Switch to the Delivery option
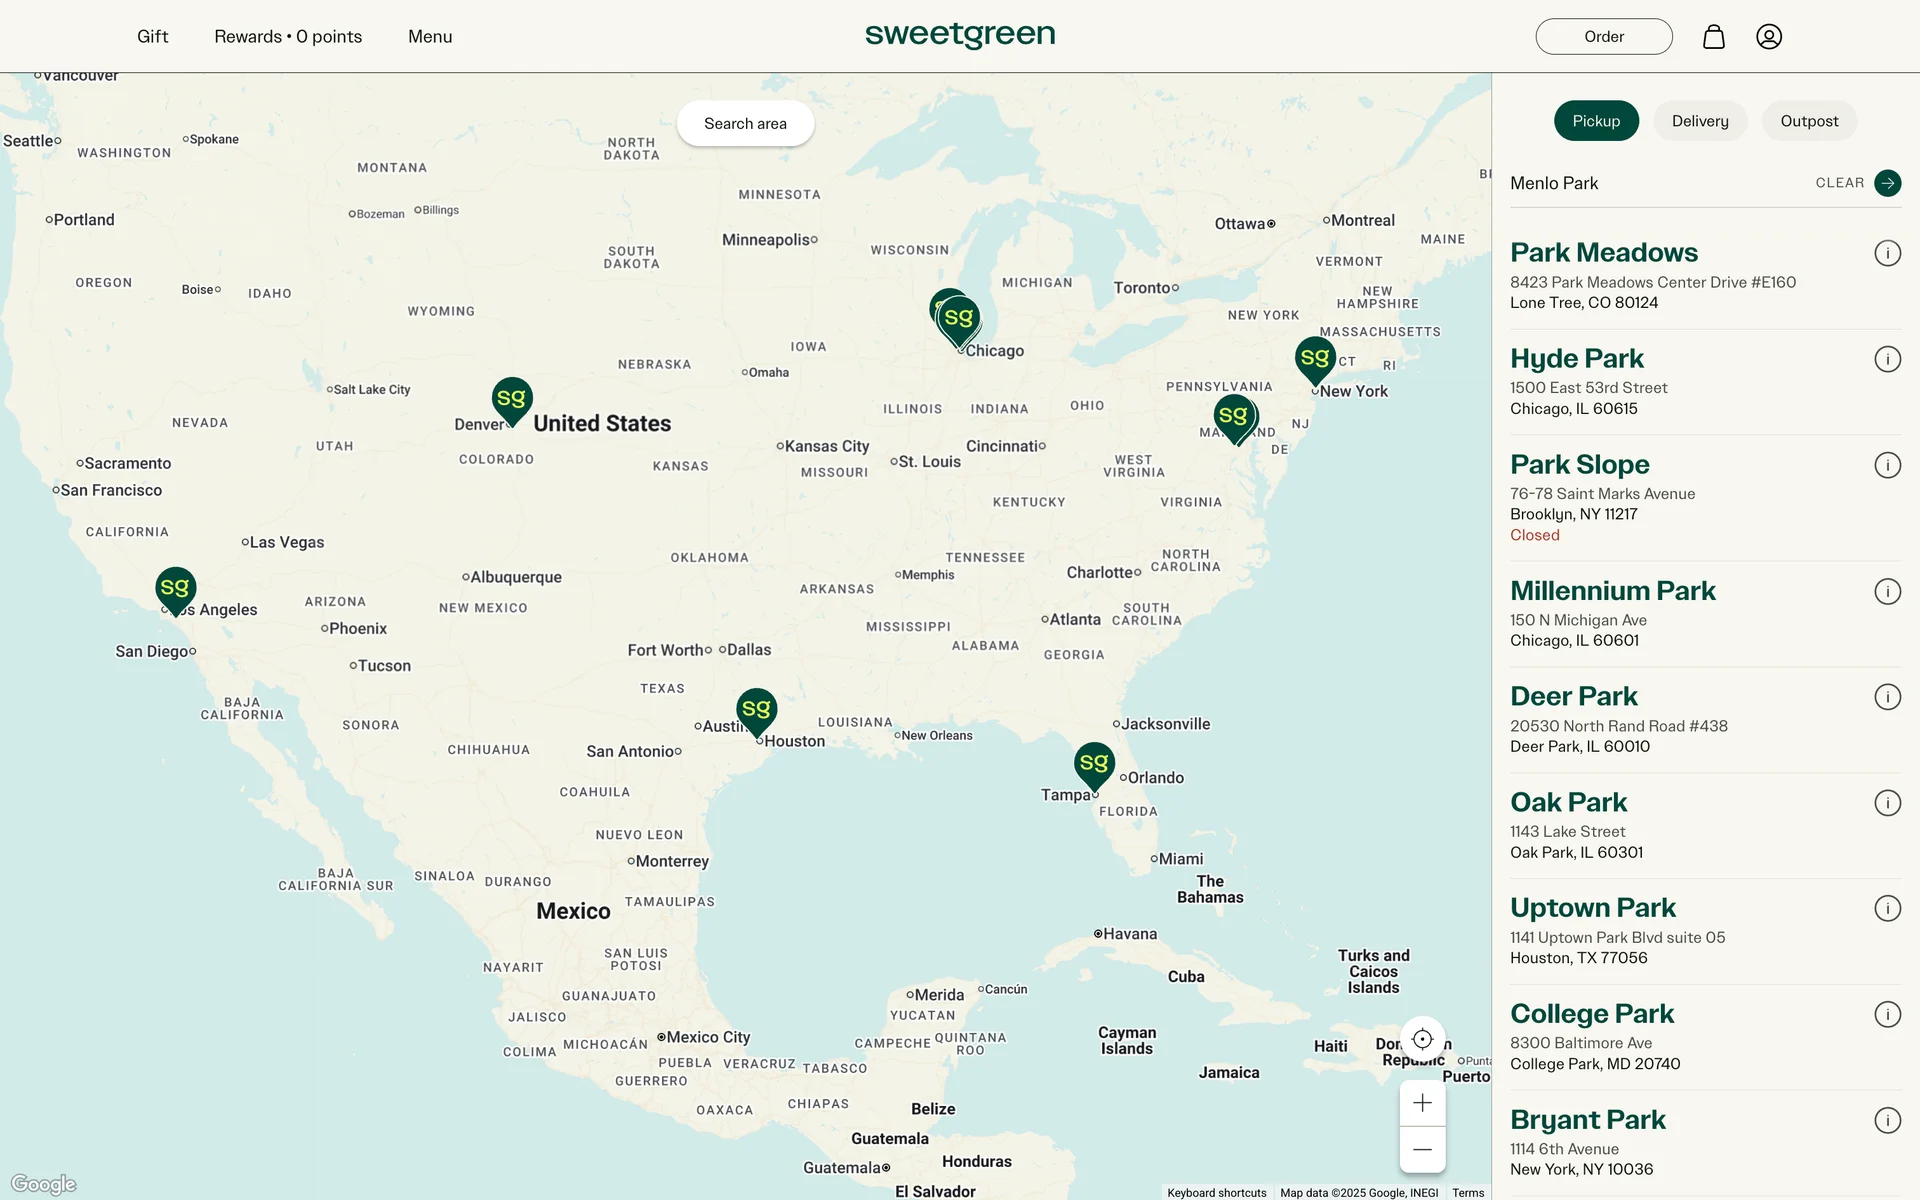The width and height of the screenshot is (1920, 1200). 1699,121
